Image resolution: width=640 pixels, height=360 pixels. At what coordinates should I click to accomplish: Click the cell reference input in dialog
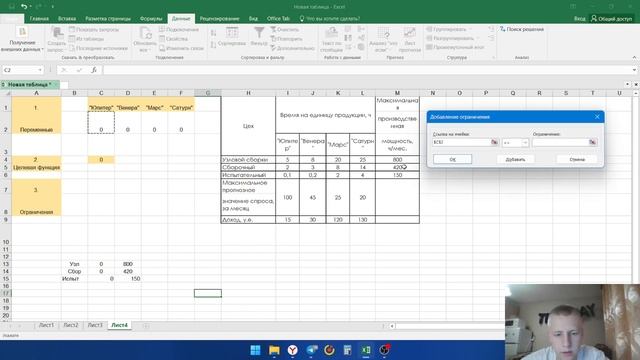(461, 142)
